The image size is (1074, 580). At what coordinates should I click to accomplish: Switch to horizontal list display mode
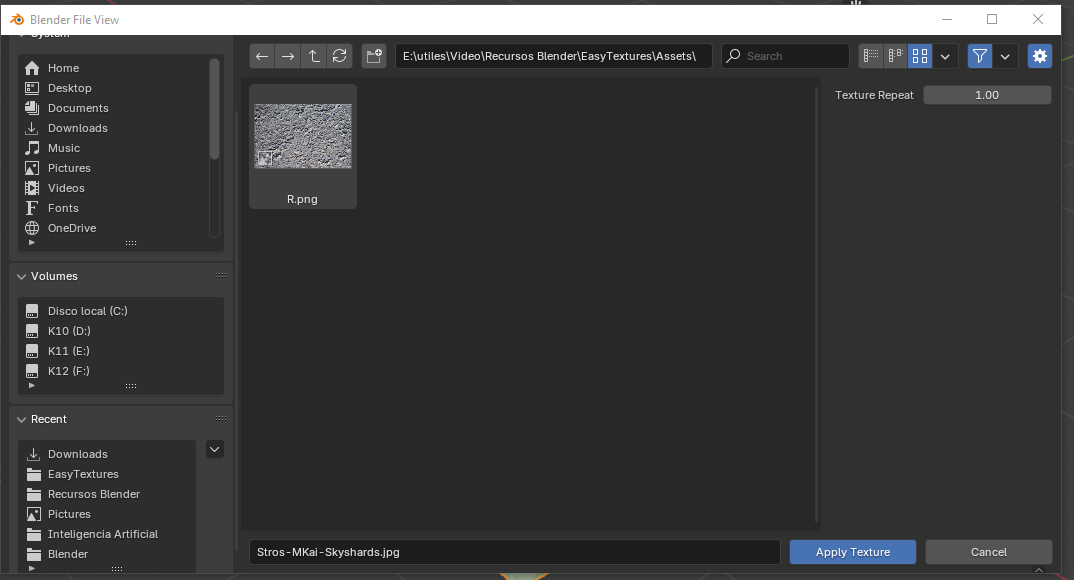[x=894, y=56]
